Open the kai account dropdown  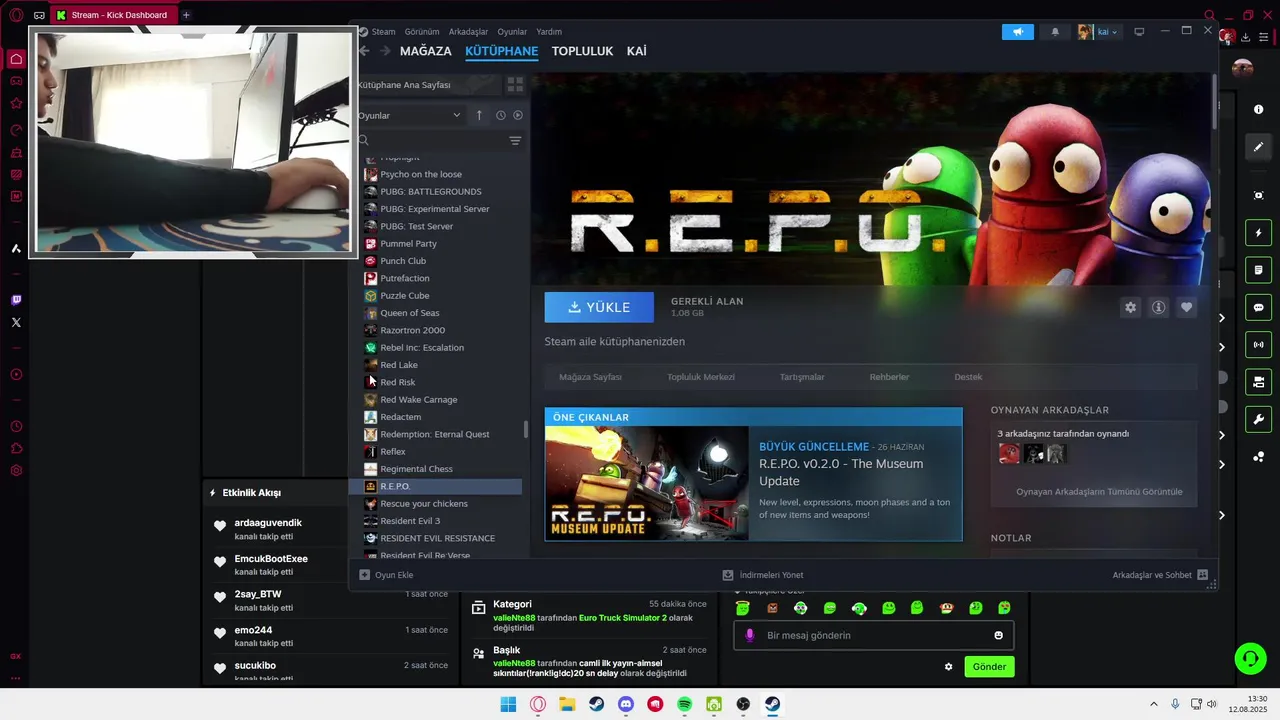click(1108, 32)
